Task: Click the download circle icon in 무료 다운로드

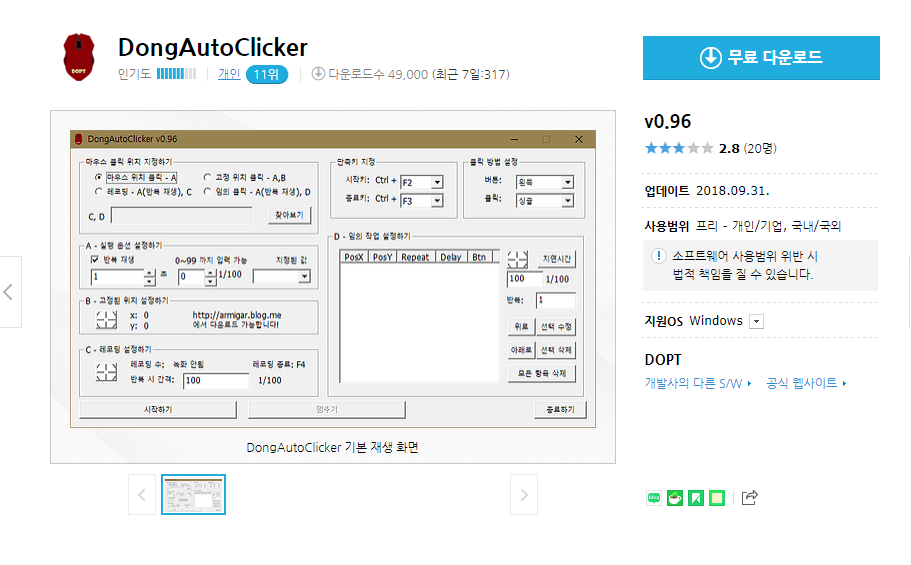Action: 711,58
